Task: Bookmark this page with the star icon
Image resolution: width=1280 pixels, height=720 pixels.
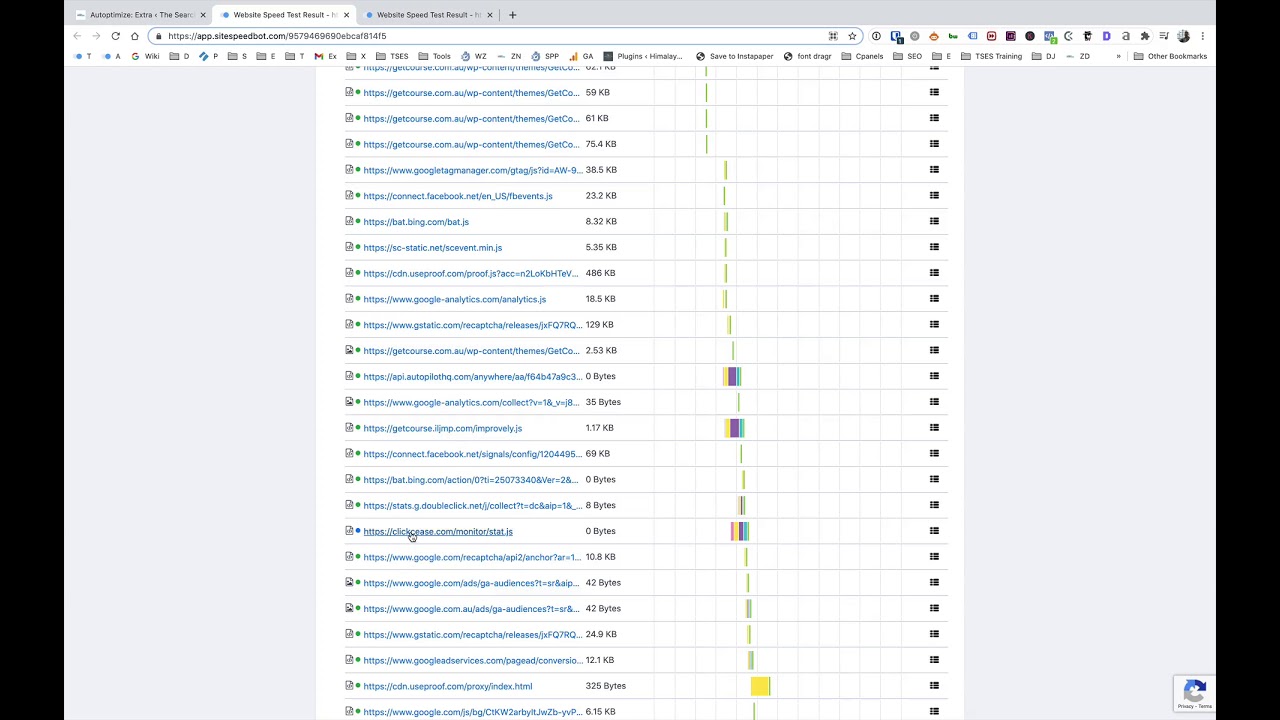Action: tap(852, 36)
